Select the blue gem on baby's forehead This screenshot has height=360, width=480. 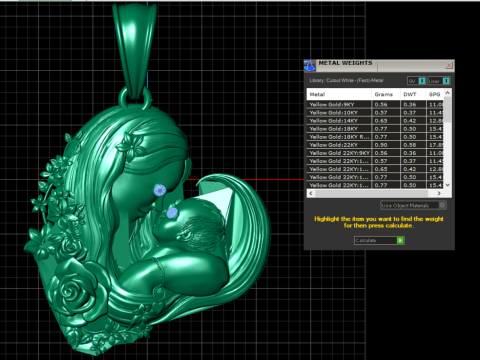coord(172,213)
